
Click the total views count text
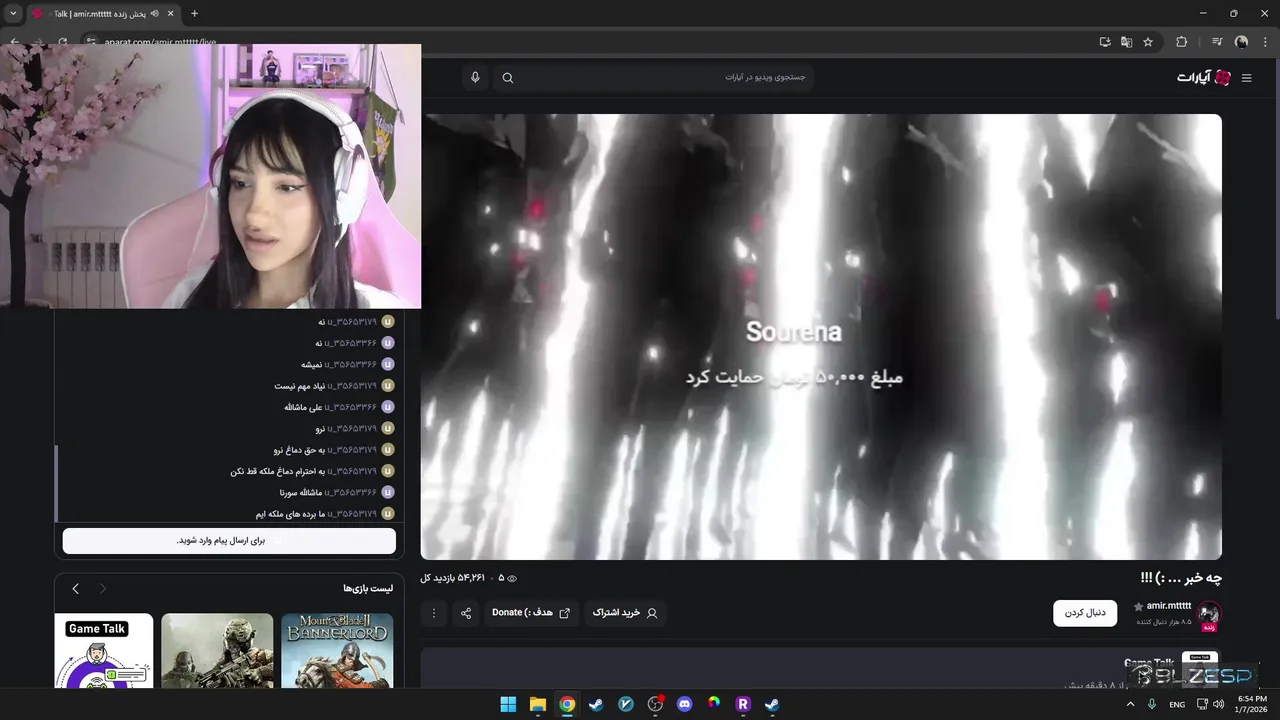[452, 578]
